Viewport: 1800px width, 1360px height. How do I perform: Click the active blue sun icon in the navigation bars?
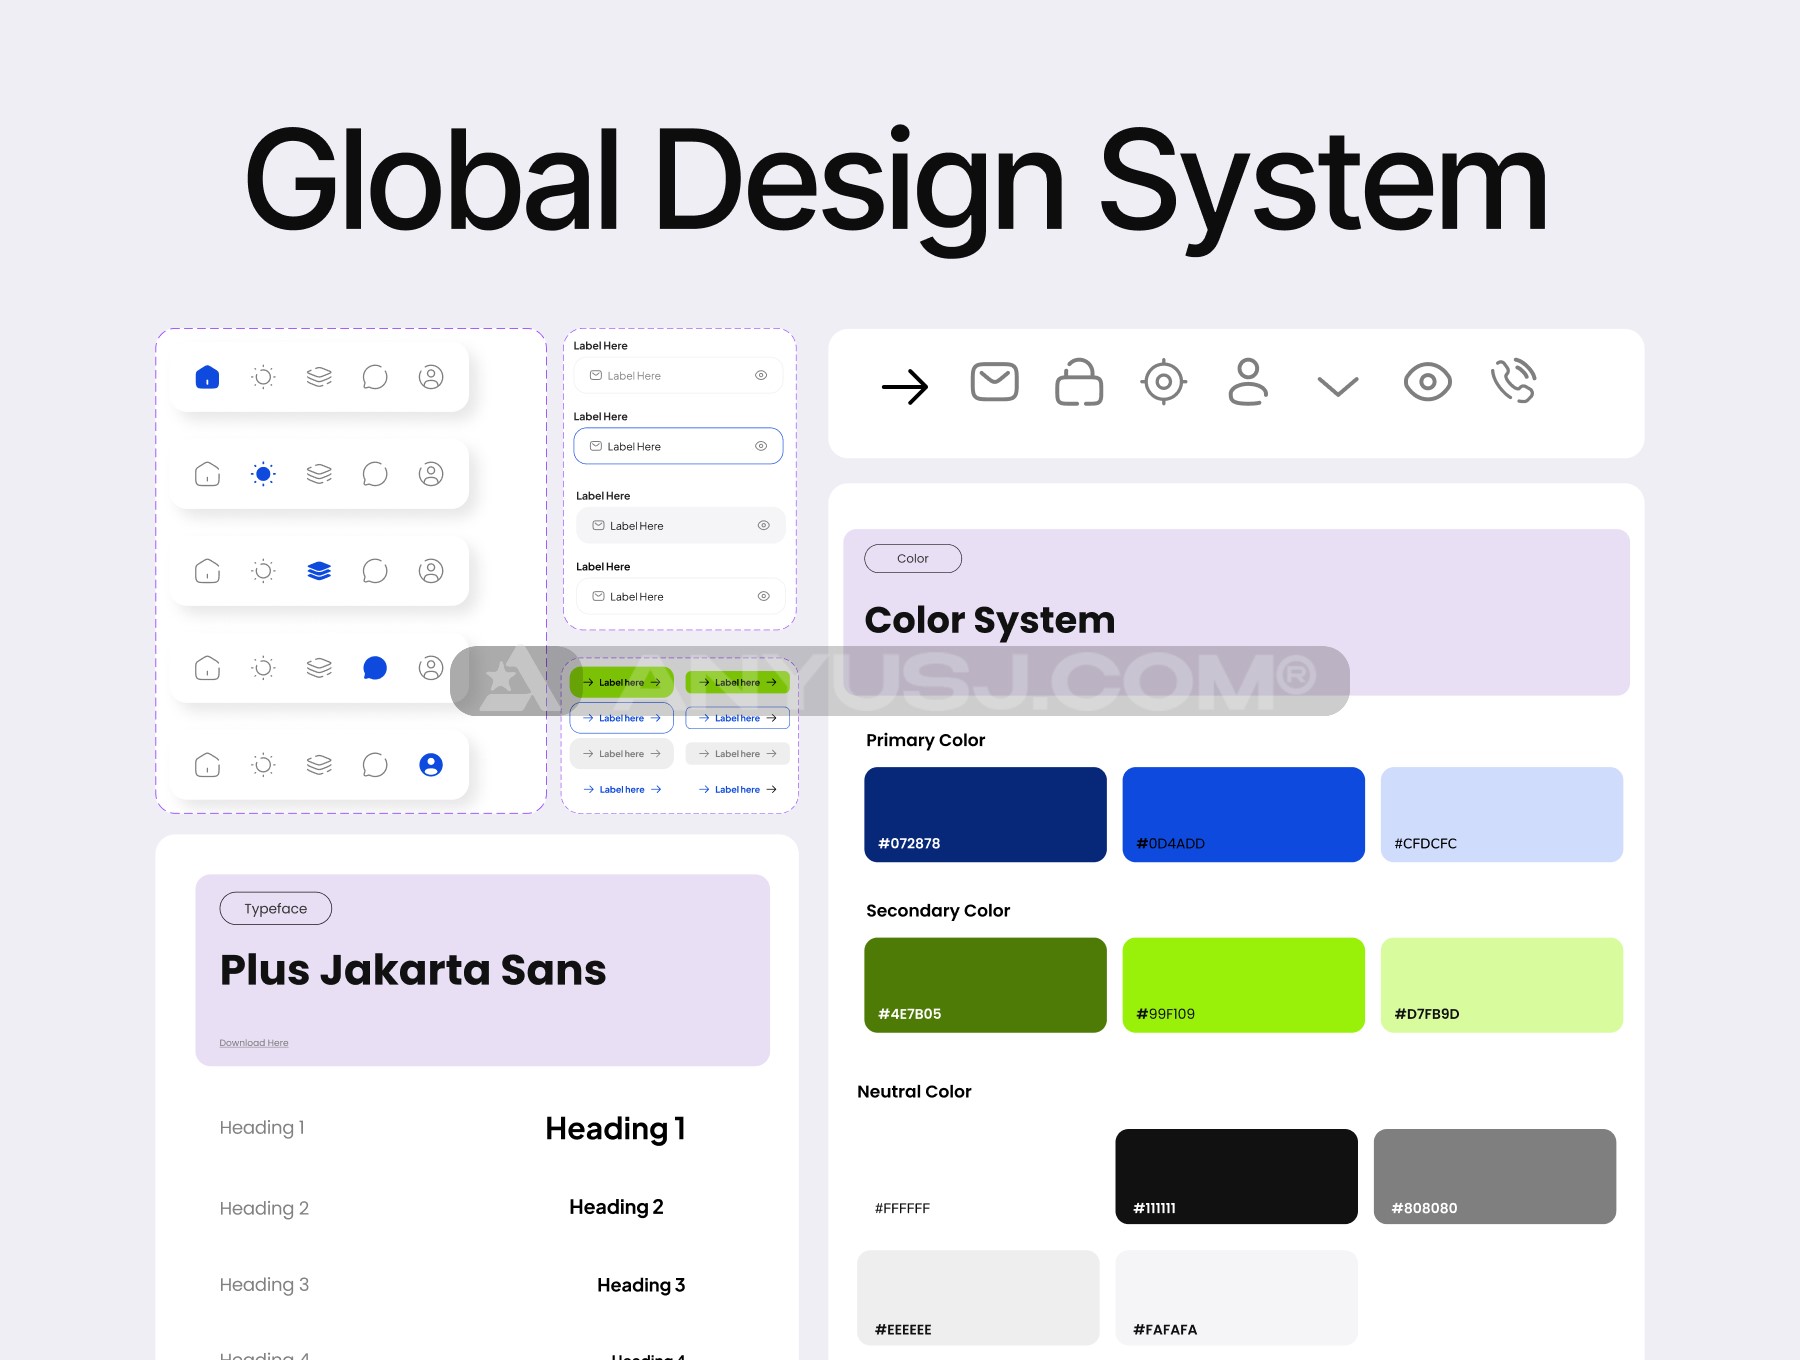[x=263, y=474]
